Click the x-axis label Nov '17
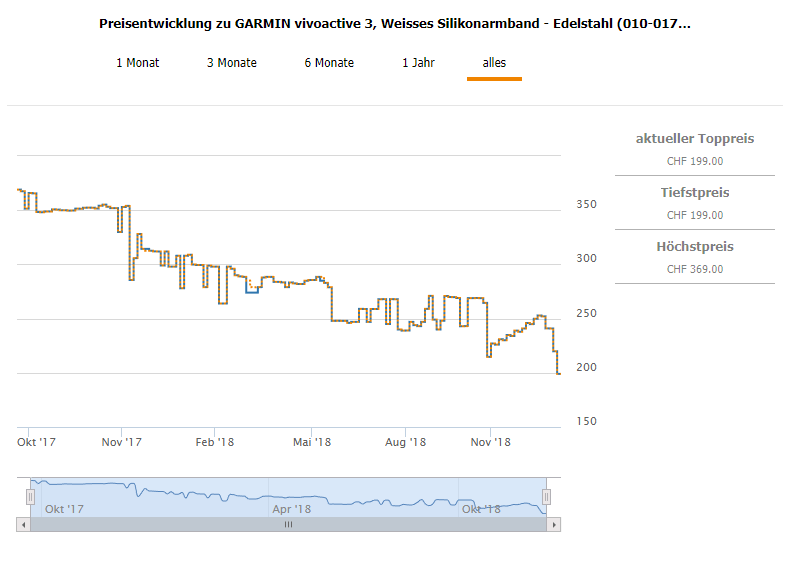792x572 pixels. (x=121, y=442)
